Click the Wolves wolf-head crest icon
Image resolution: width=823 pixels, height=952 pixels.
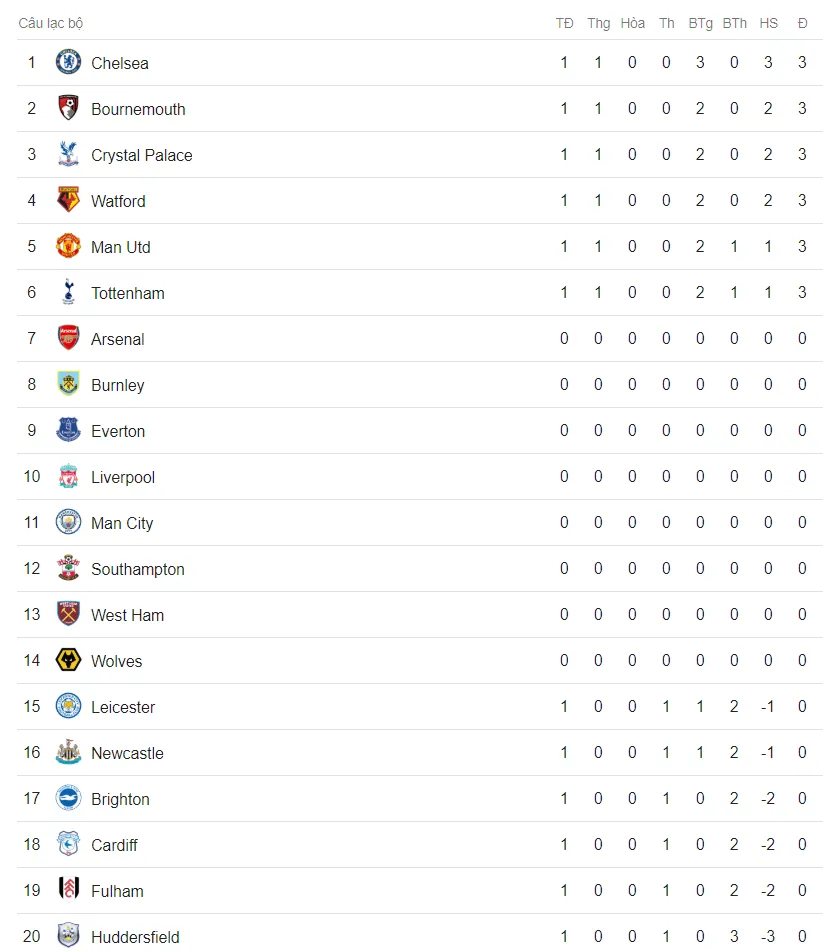69,660
